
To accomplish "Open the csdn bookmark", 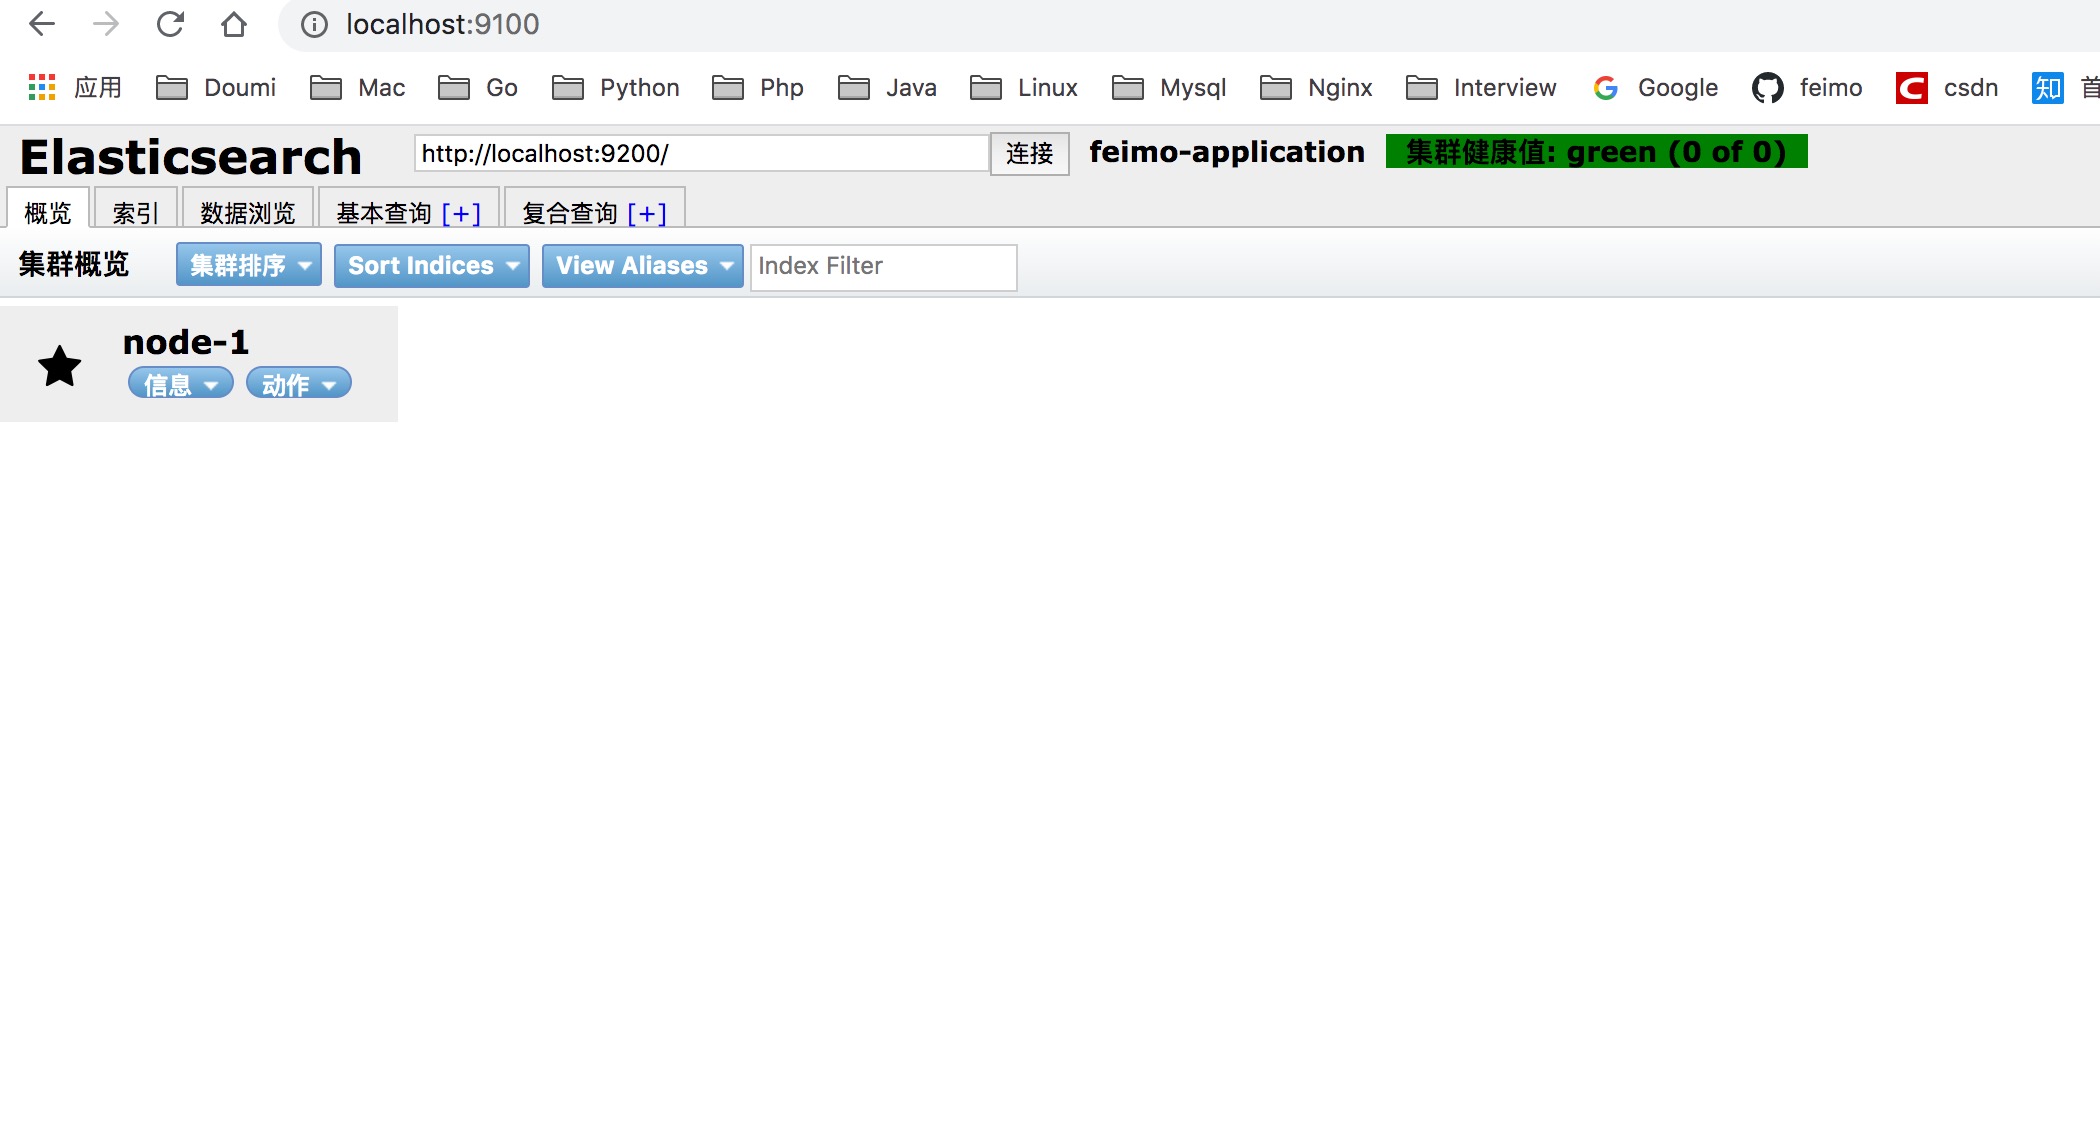I will pyautogui.click(x=1948, y=88).
